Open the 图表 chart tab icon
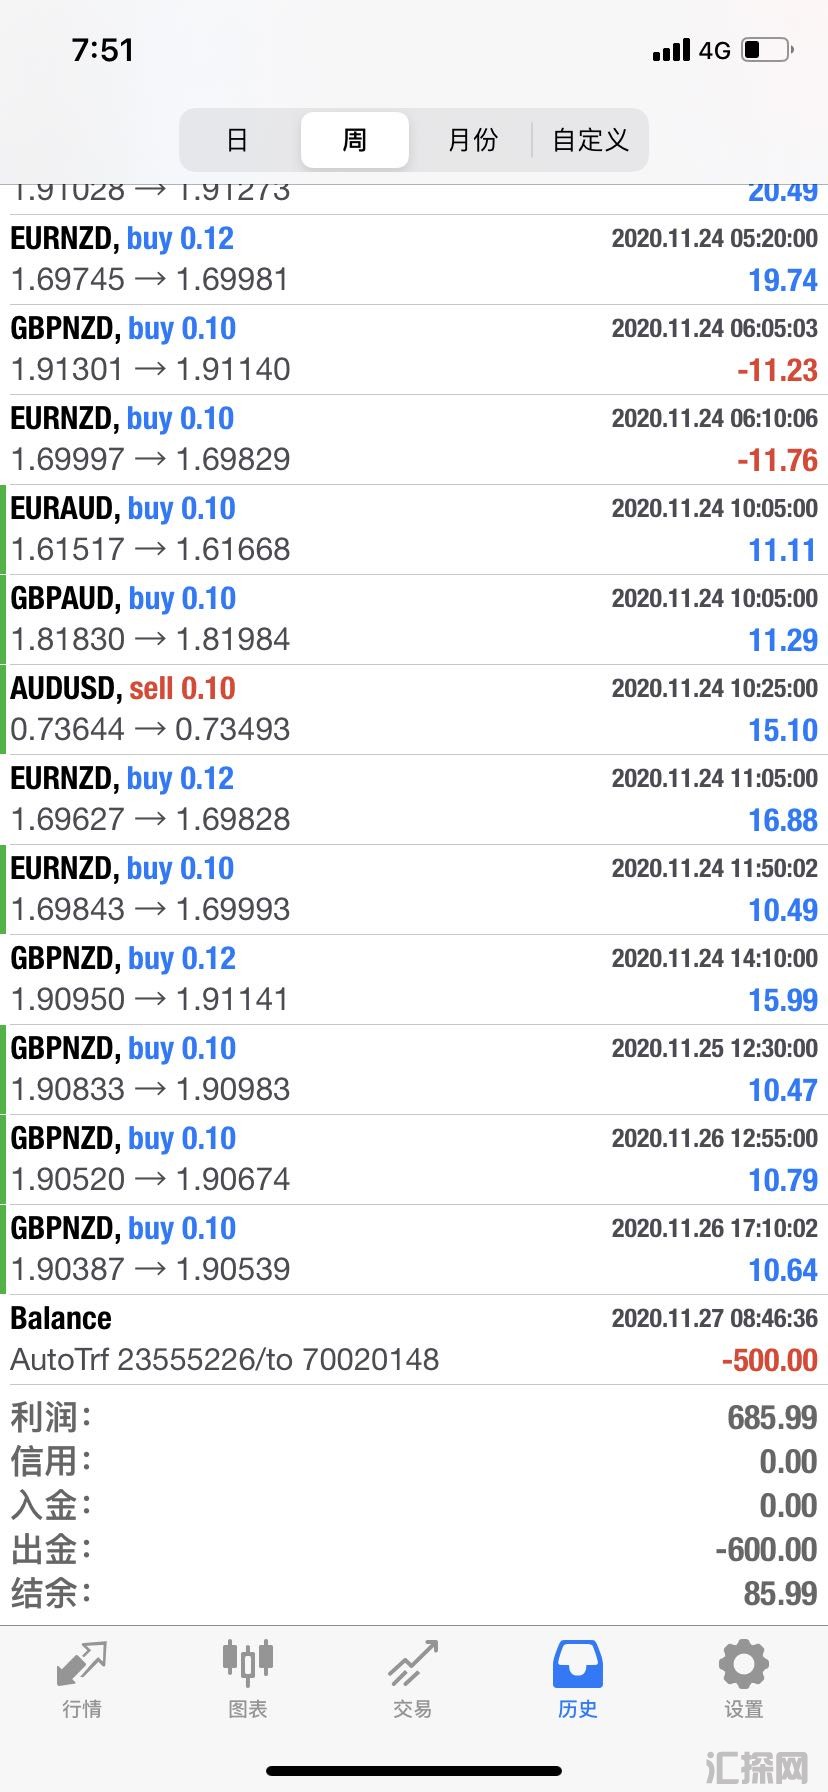This screenshot has height=1792, width=828. click(247, 1661)
